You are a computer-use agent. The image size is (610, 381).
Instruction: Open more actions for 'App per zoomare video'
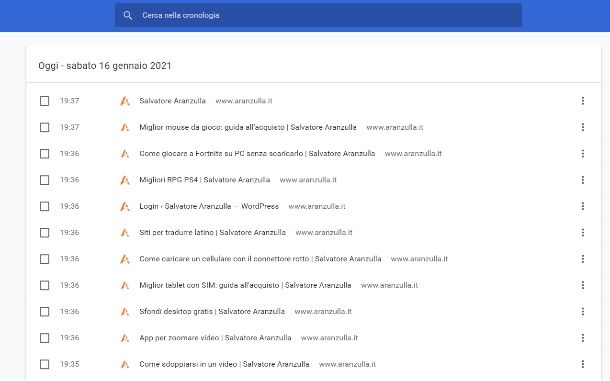pos(582,338)
